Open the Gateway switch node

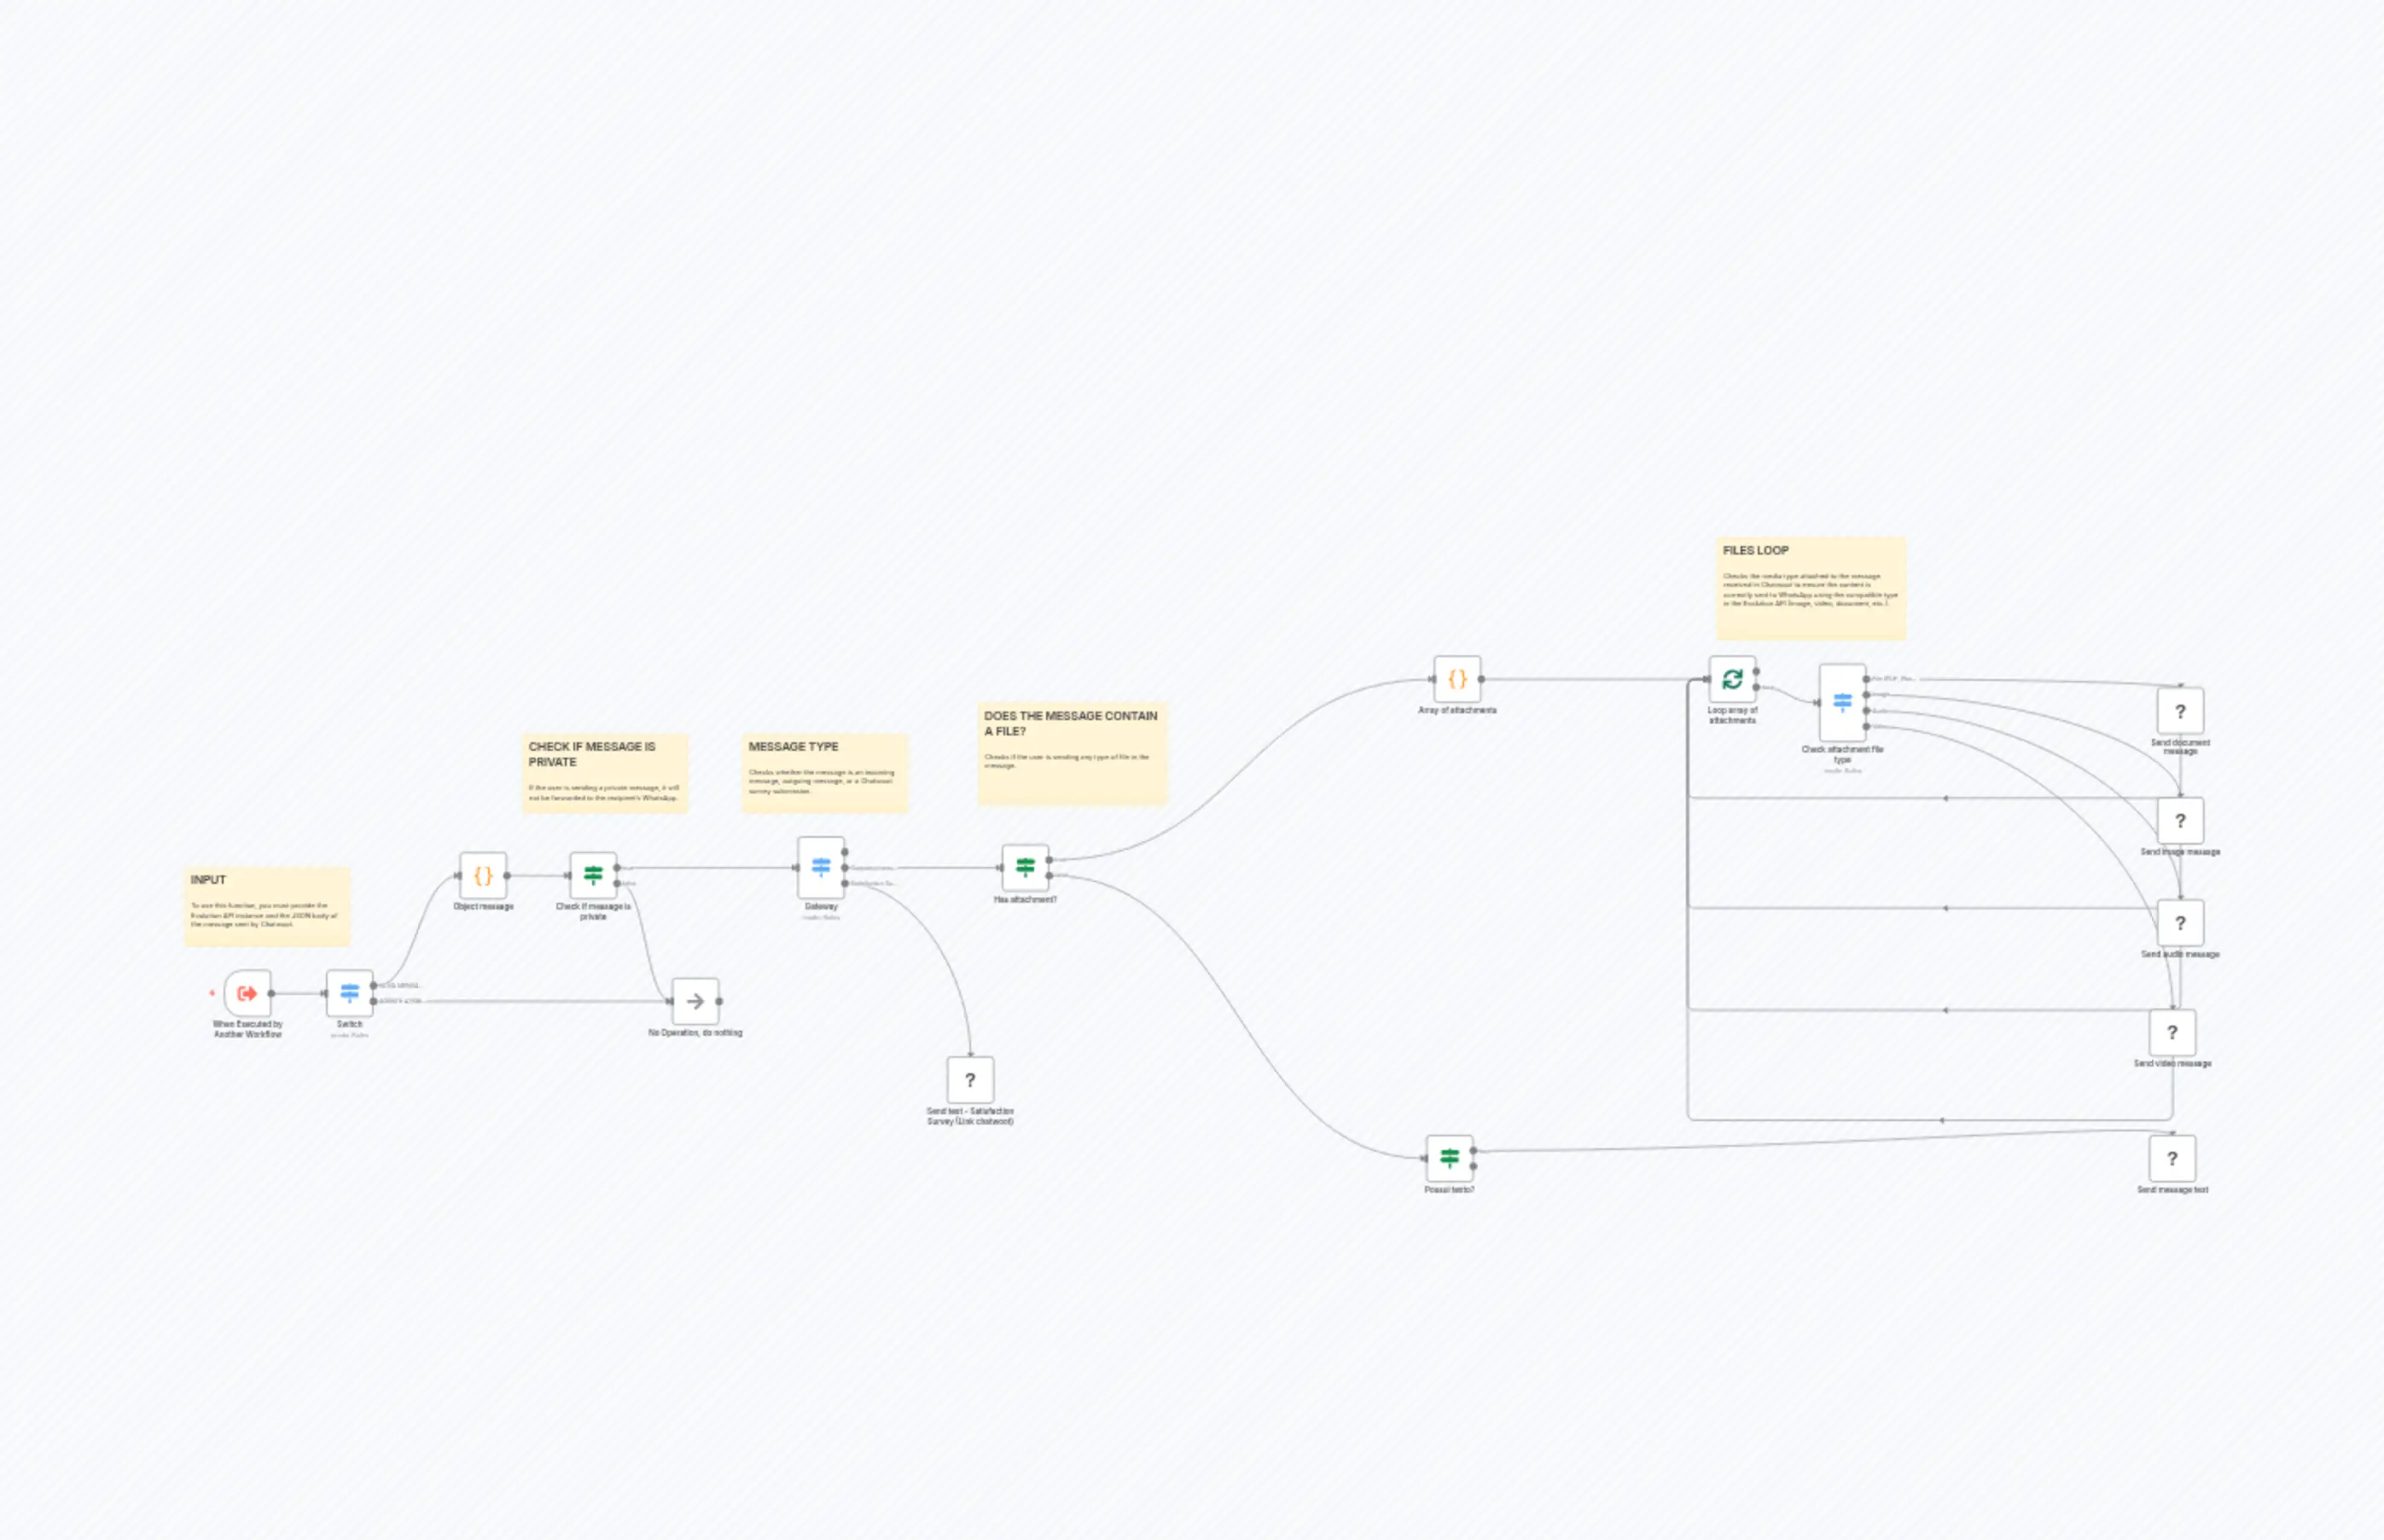click(x=822, y=868)
